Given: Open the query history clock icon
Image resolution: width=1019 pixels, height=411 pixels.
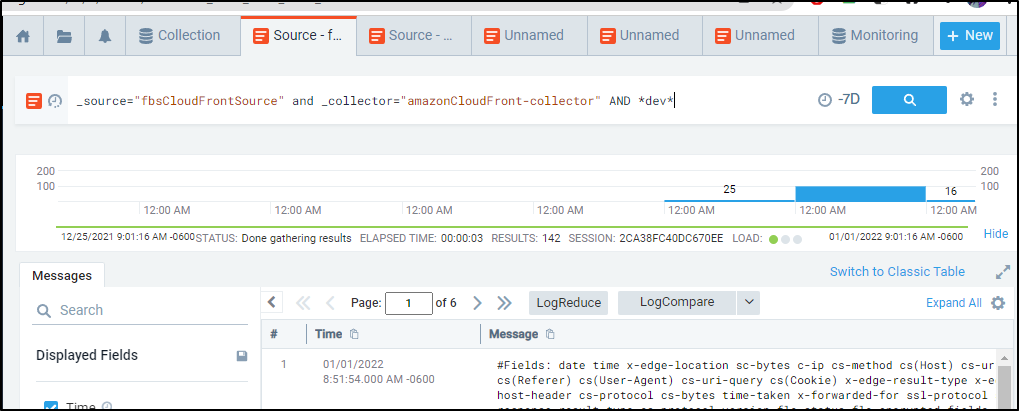Looking at the screenshot, I should pyautogui.click(x=55, y=101).
